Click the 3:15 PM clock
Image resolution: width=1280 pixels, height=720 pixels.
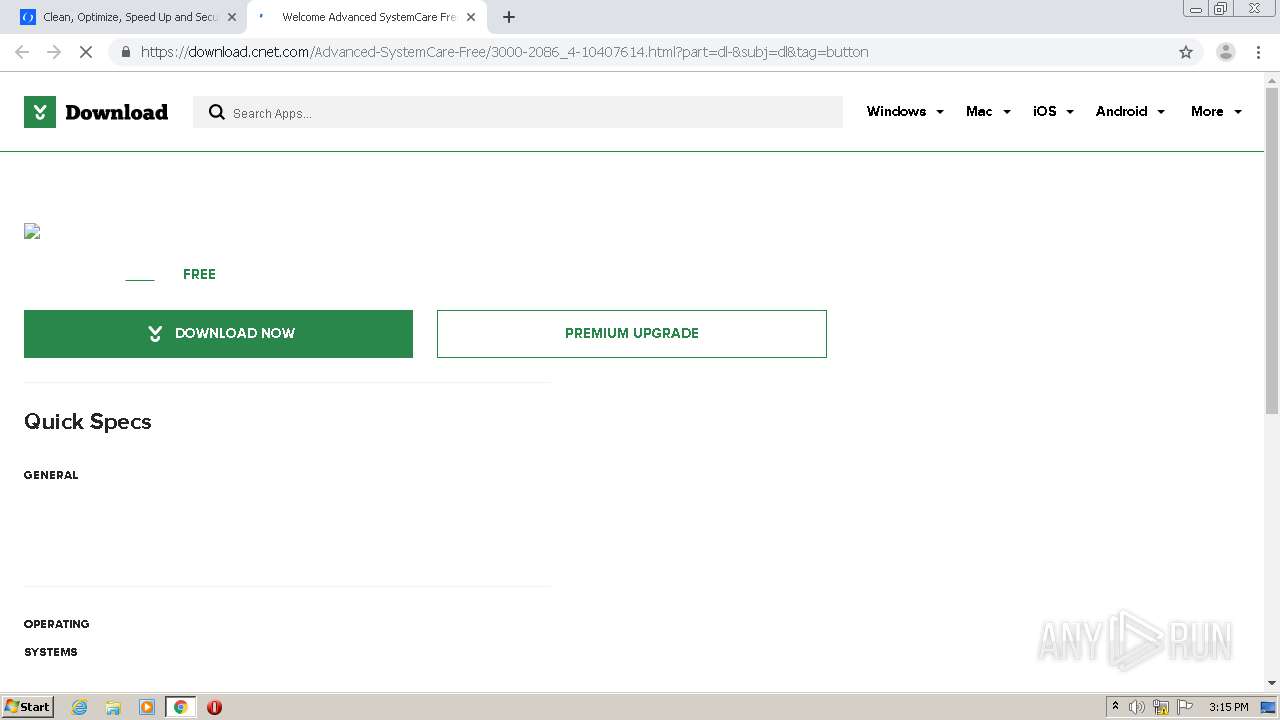click(1228, 707)
